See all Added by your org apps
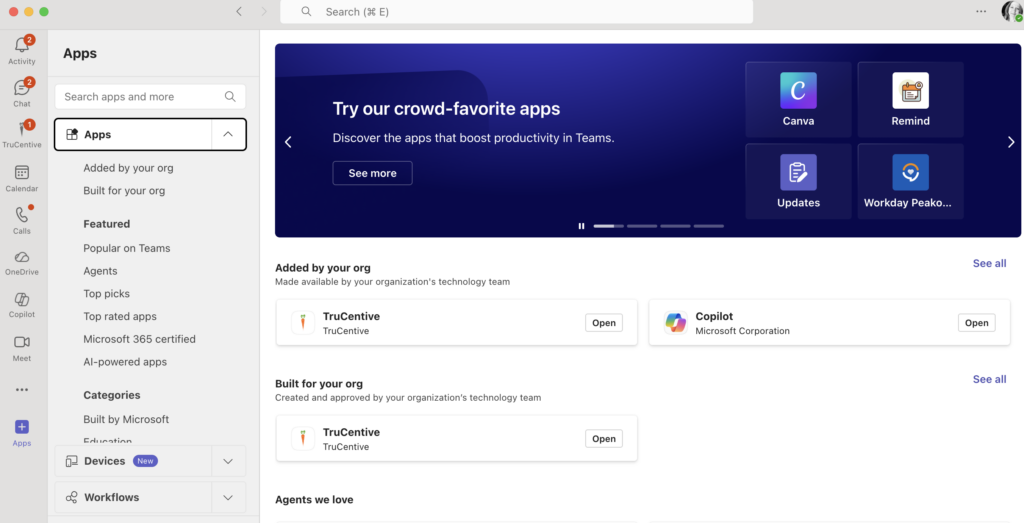 989,264
